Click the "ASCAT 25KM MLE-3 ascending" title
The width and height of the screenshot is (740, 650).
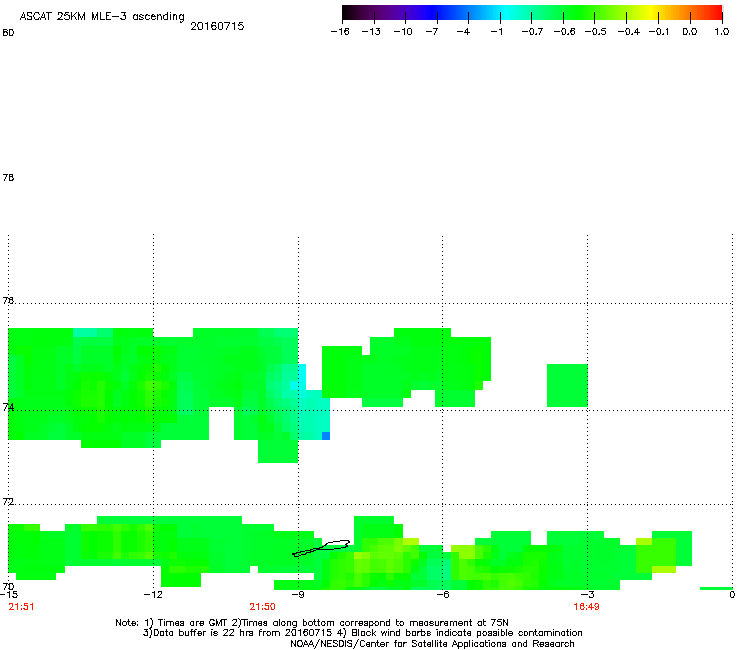point(102,17)
